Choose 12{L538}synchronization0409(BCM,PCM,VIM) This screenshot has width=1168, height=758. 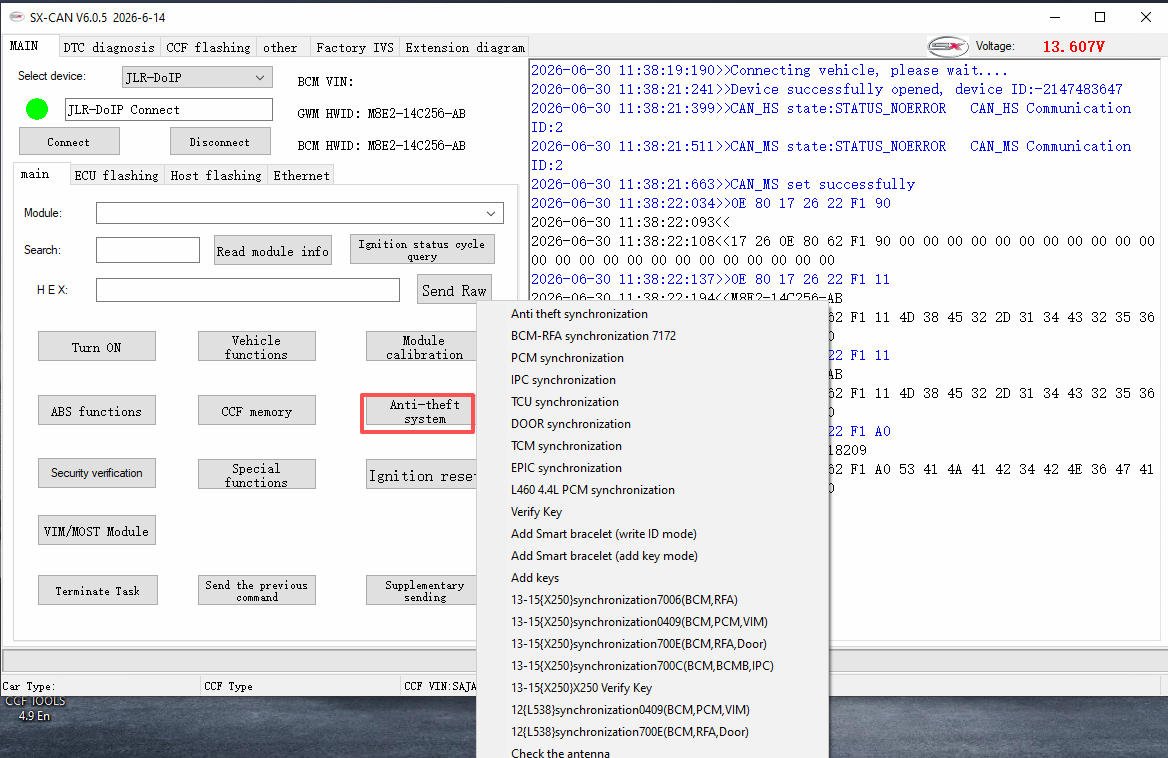pos(653,710)
